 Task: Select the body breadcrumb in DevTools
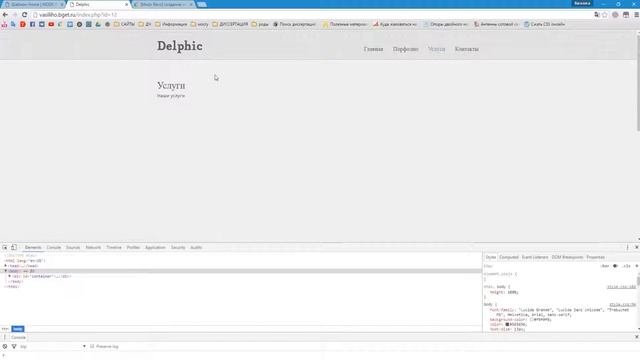(18, 329)
